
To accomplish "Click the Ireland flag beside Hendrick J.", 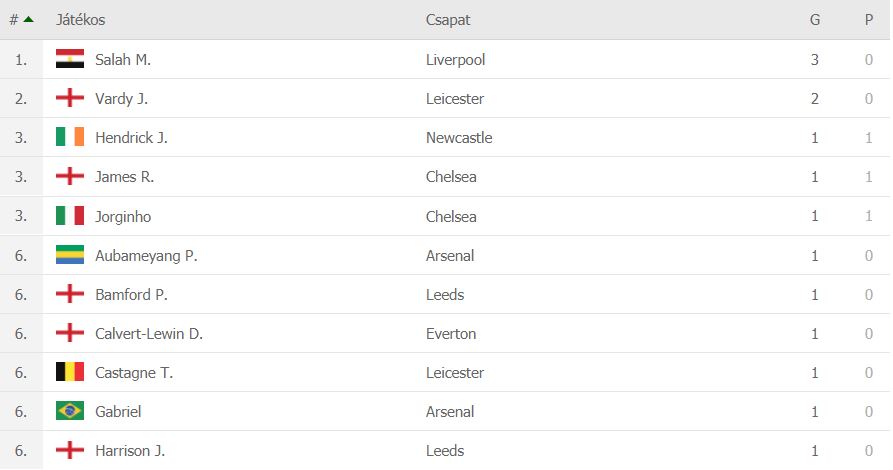I will [70, 137].
